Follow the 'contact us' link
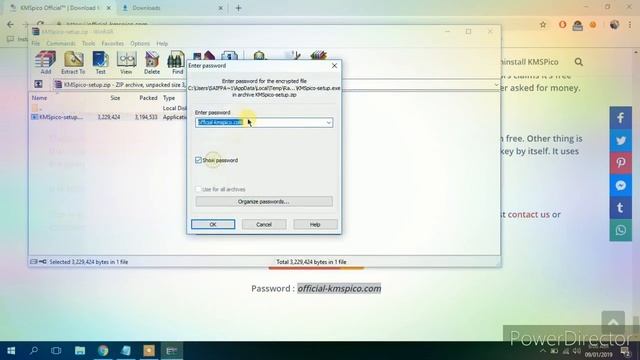This screenshot has width=640, height=360. (529, 214)
